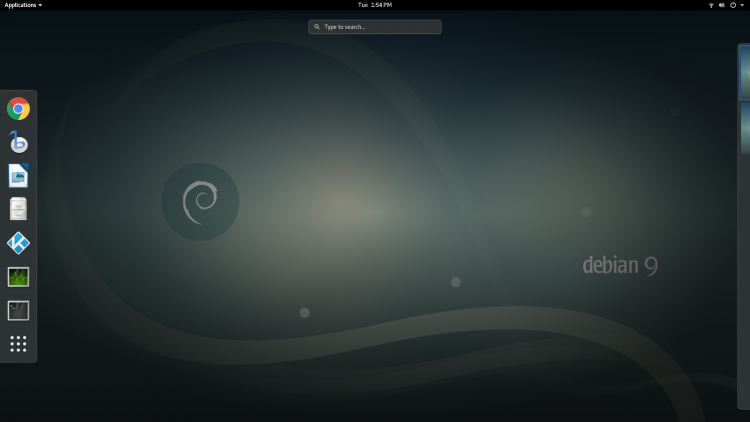Open the Applications menu

coord(23,5)
